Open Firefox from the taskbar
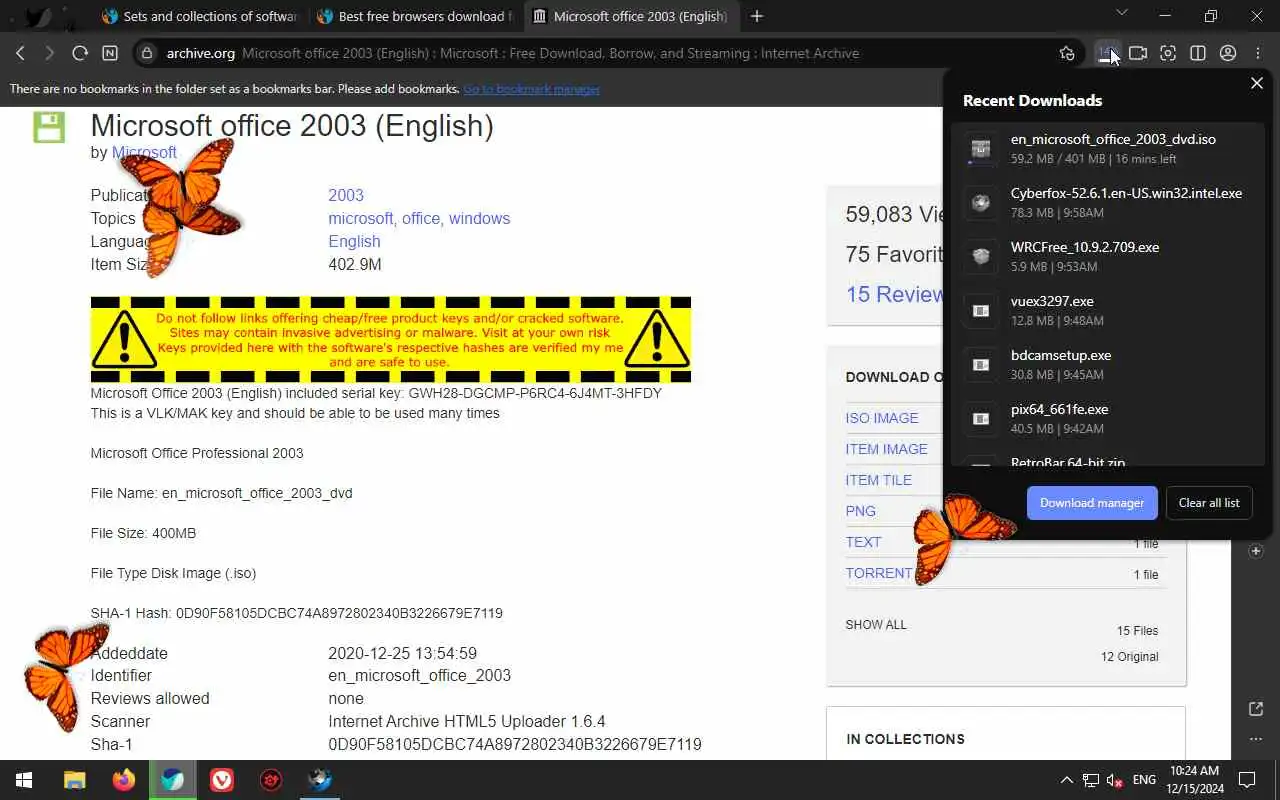 pyautogui.click(x=124, y=780)
